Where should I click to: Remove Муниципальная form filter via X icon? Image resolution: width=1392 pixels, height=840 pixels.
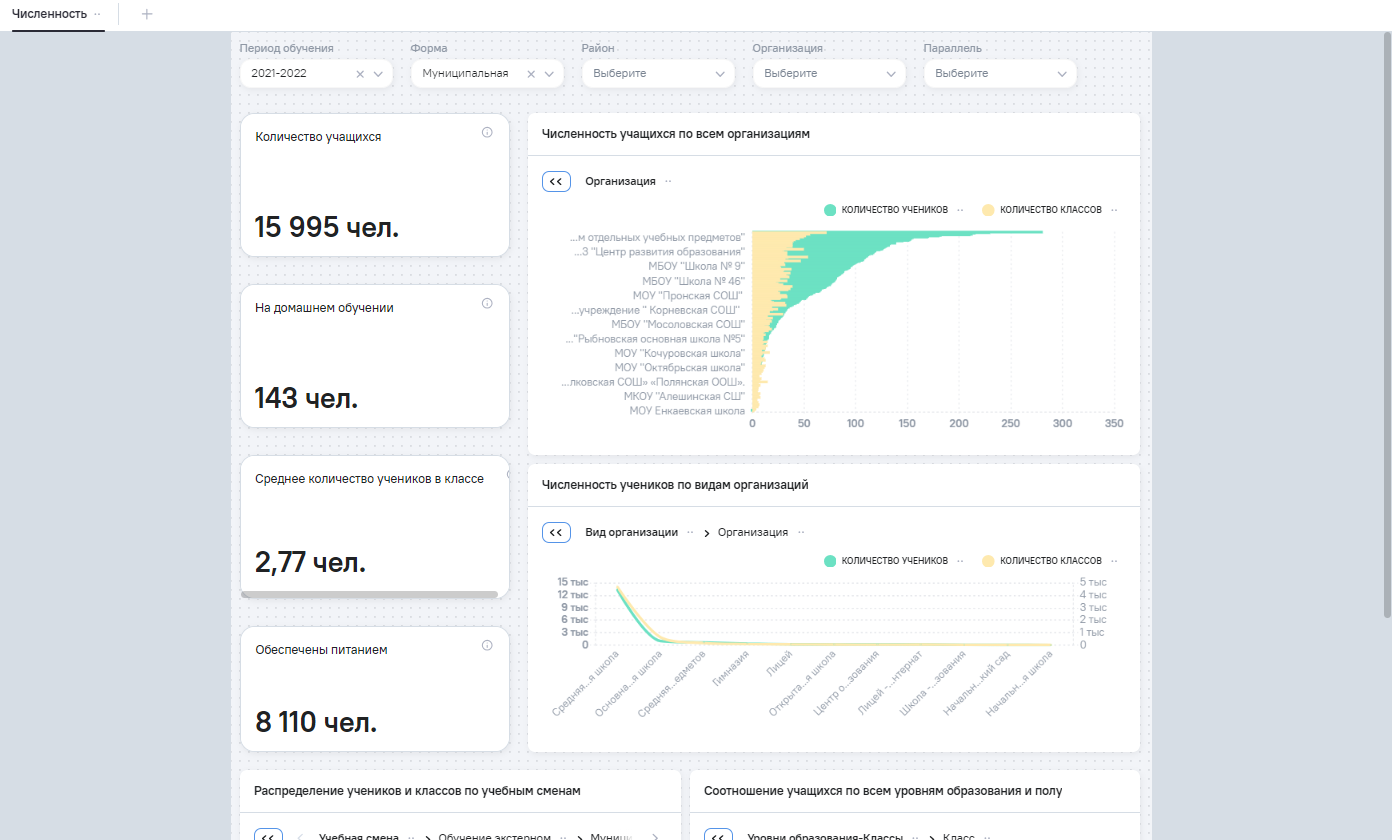point(531,74)
